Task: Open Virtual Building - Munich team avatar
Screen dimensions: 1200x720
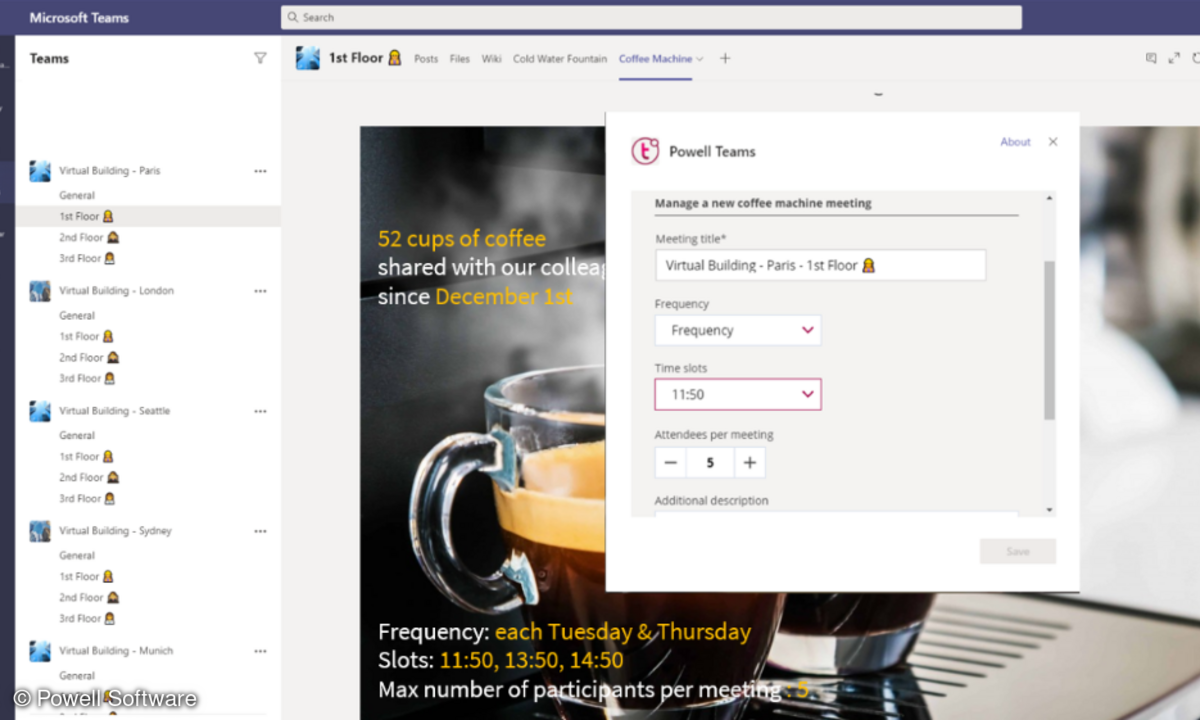Action: [40, 651]
